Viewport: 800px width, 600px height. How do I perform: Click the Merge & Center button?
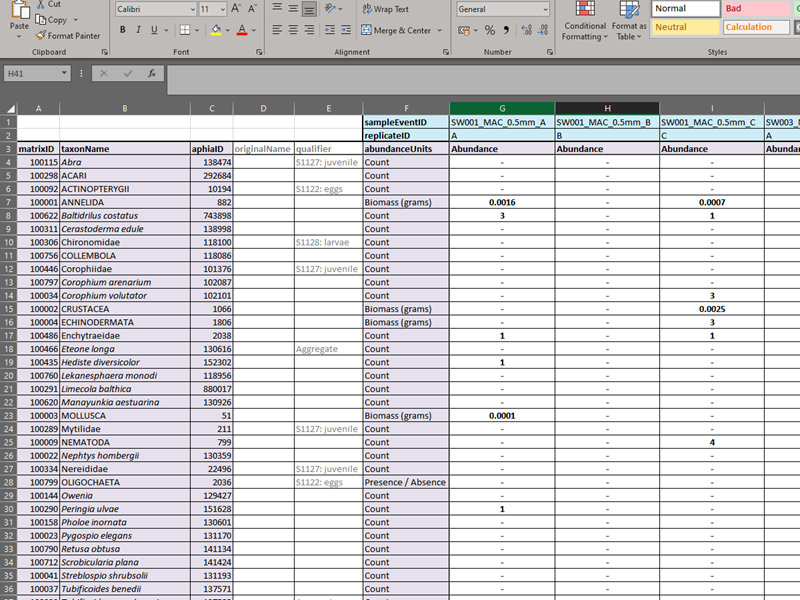click(x=396, y=30)
